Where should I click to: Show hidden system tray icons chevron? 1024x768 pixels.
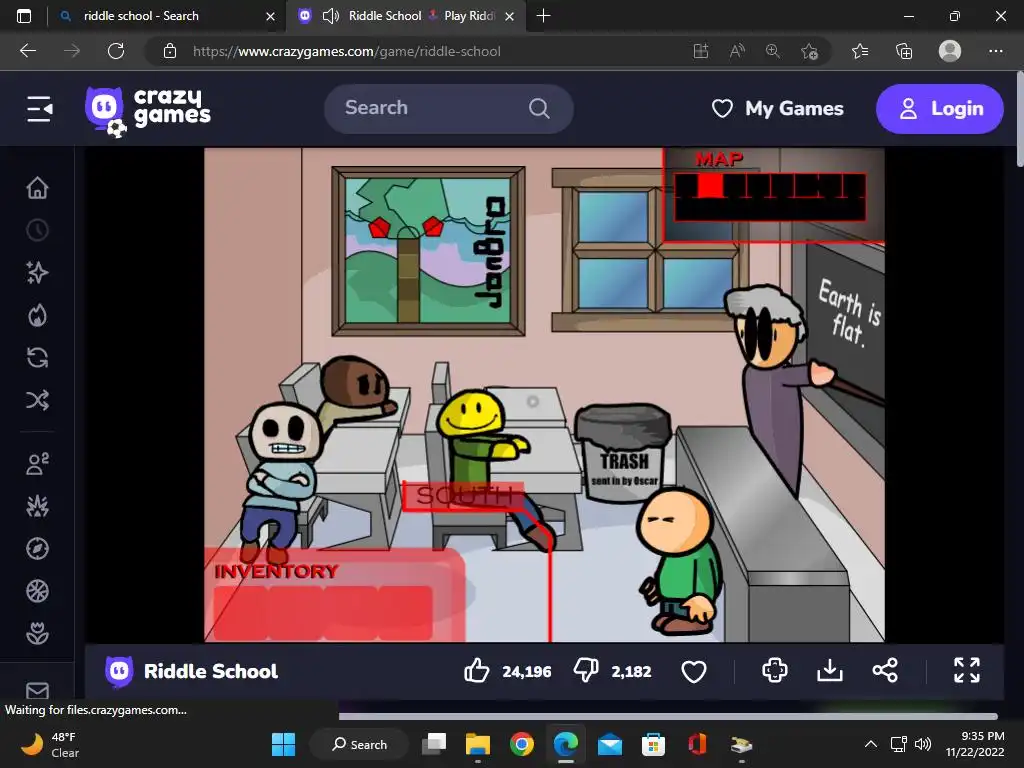click(x=871, y=744)
